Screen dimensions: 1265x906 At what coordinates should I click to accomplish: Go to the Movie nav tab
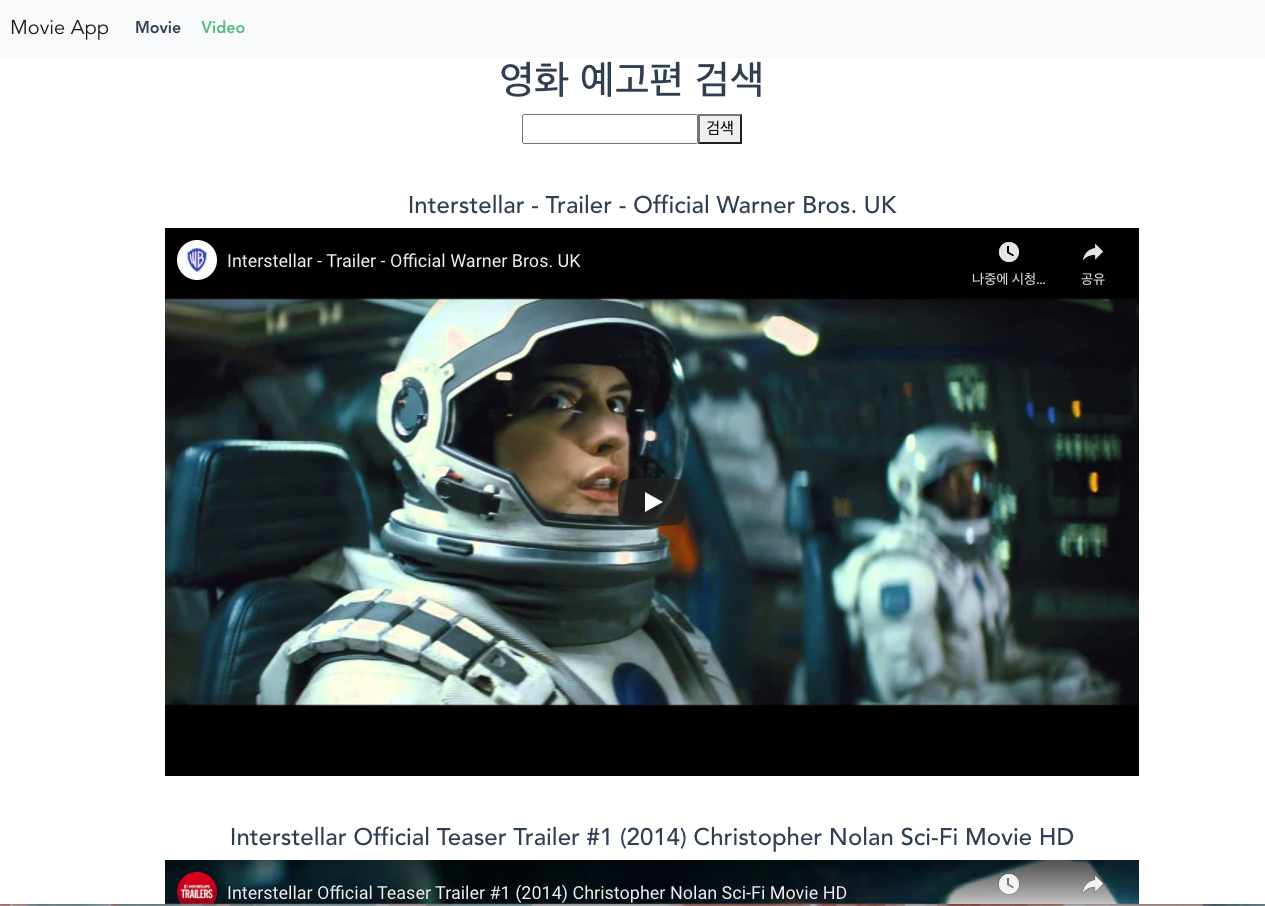(158, 28)
